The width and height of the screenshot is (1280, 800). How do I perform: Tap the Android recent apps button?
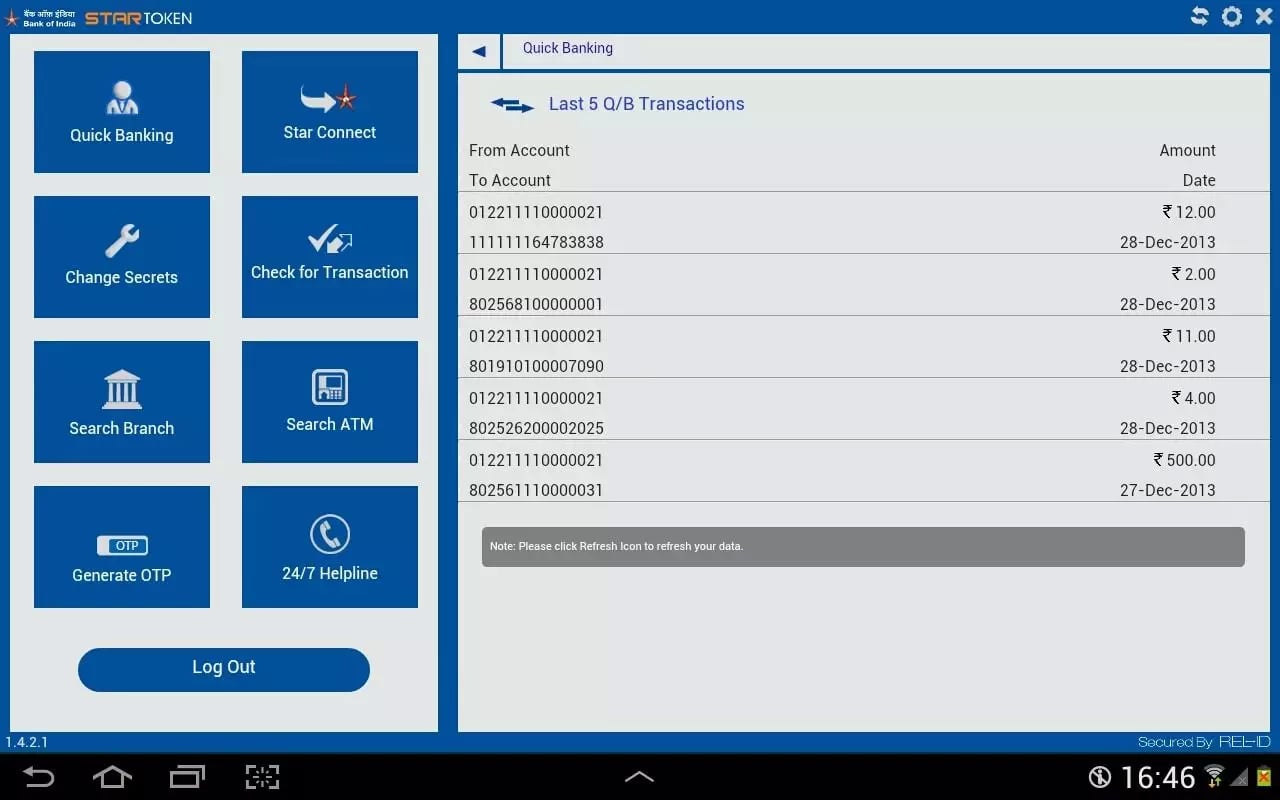coord(187,777)
